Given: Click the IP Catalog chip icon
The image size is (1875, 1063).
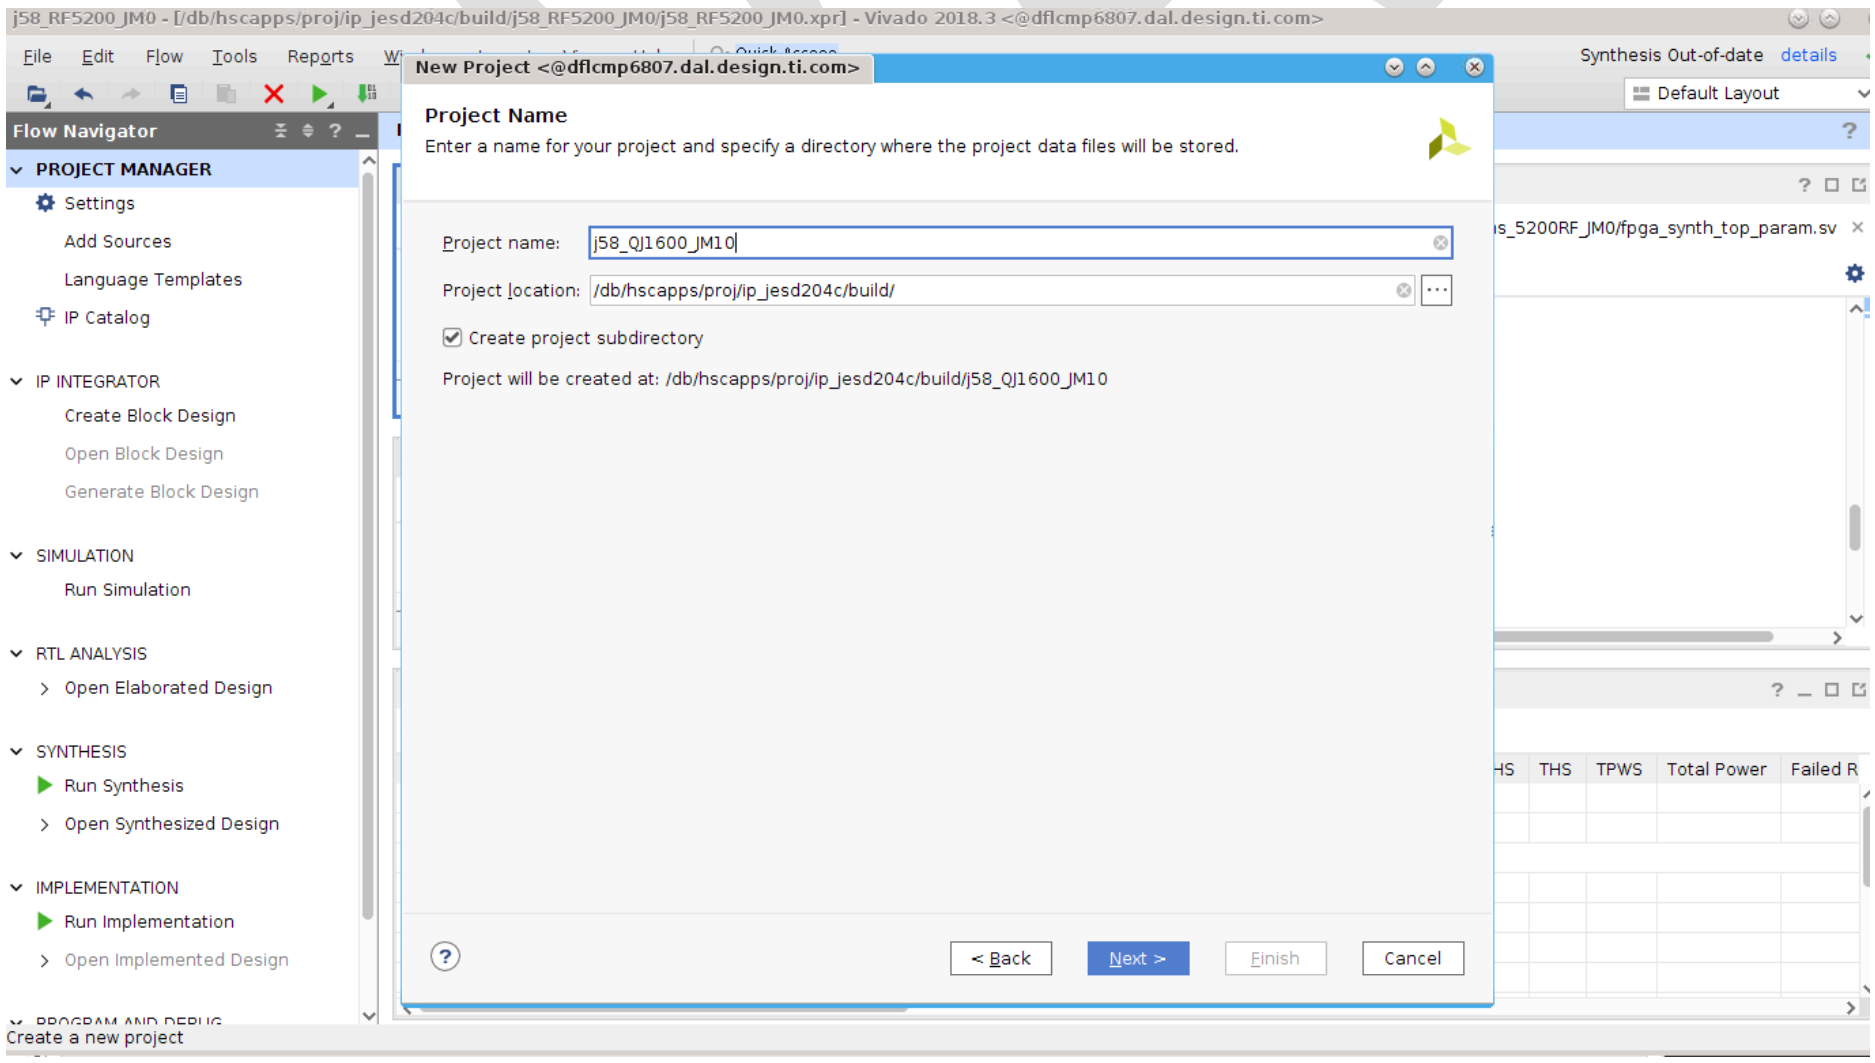Looking at the screenshot, I should click(x=45, y=317).
